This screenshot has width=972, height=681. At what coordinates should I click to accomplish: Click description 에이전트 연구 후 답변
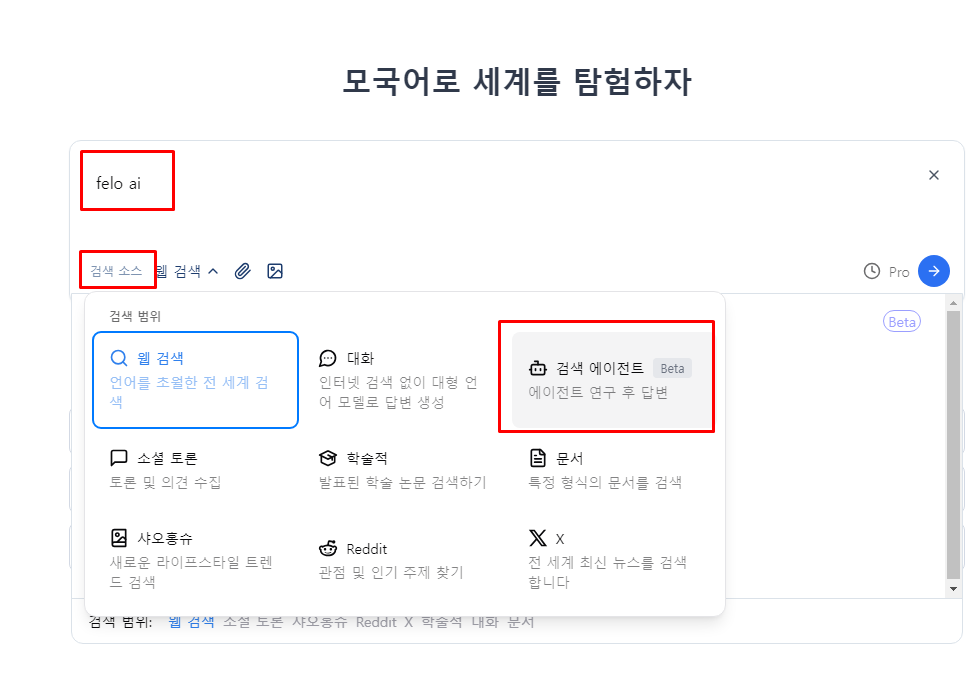(x=598, y=392)
